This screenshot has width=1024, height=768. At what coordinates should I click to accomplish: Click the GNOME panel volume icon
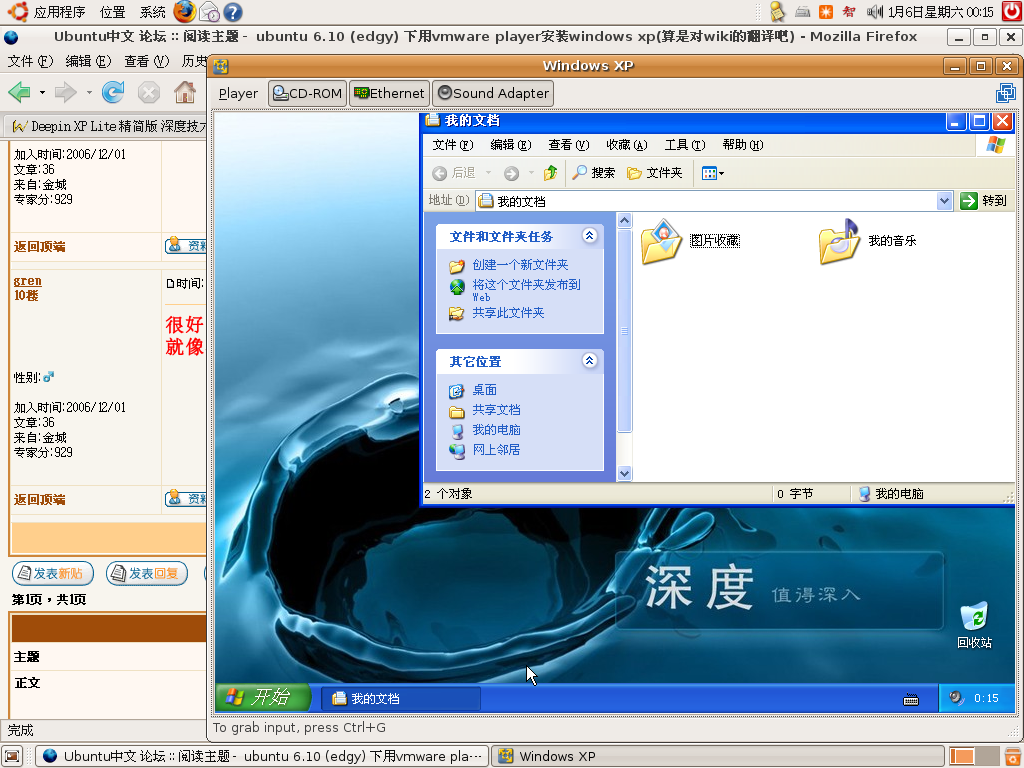pyautogui.click(x=874, y=11)
